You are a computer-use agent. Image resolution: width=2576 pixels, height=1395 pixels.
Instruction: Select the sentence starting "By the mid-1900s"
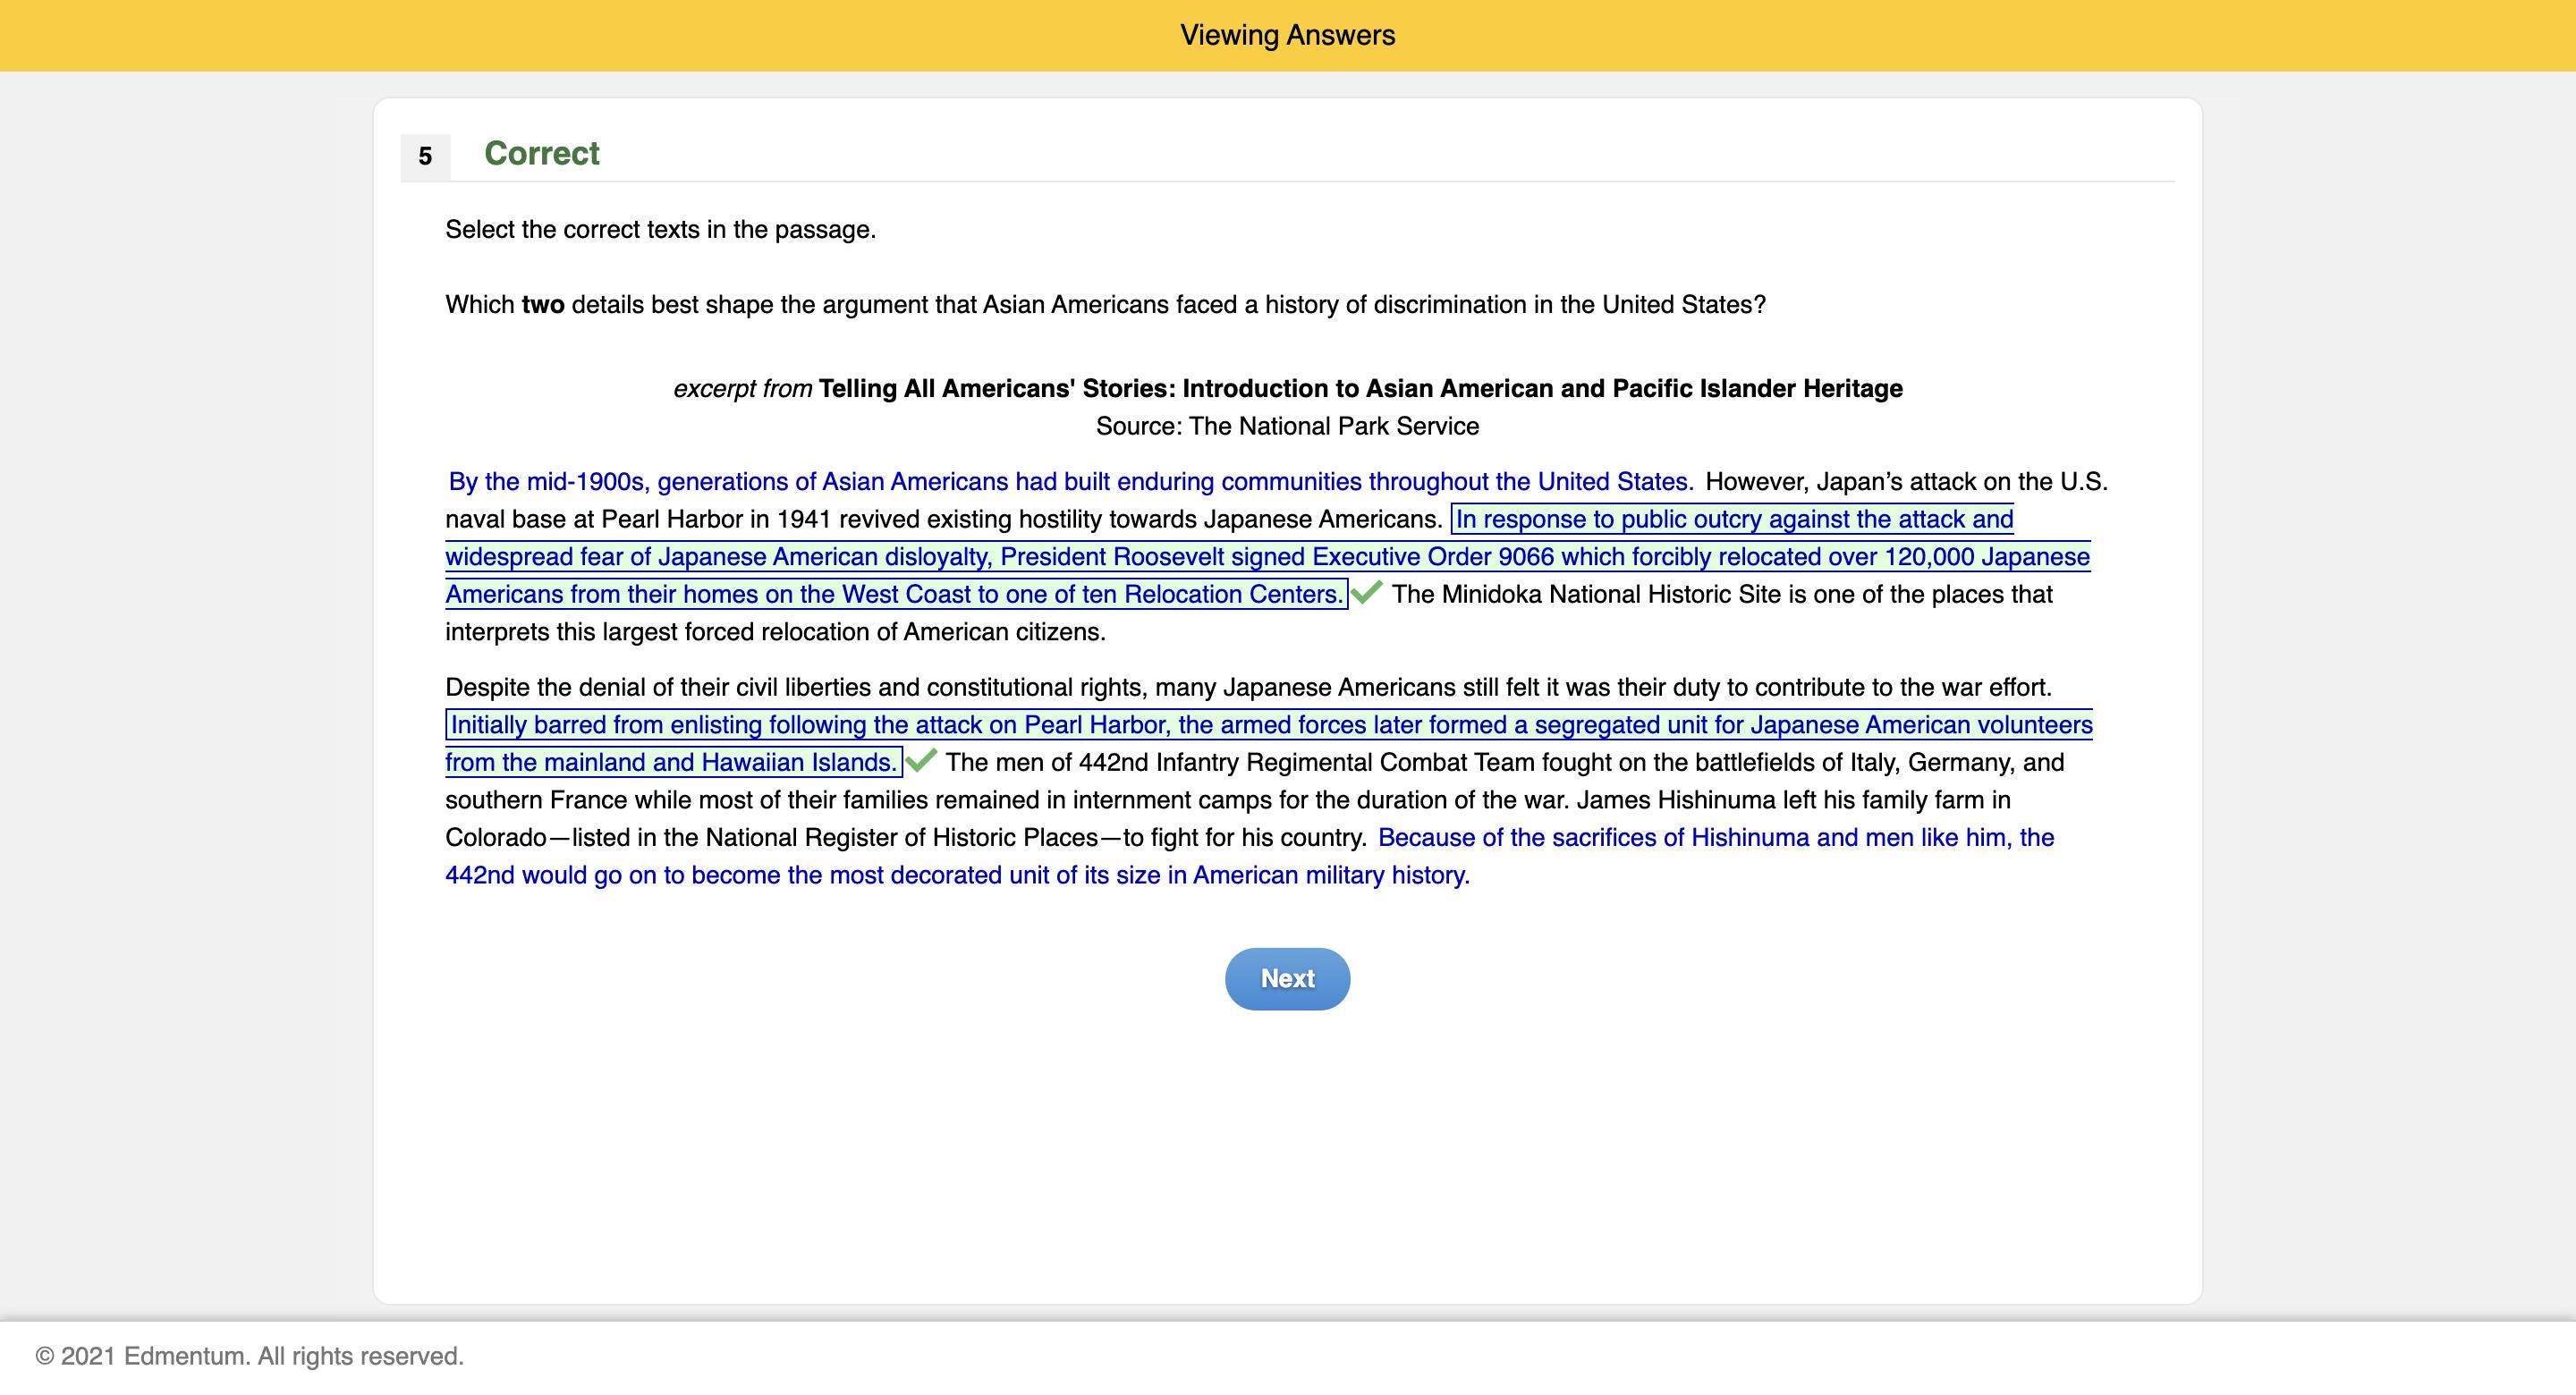[x=1070, y=482]
